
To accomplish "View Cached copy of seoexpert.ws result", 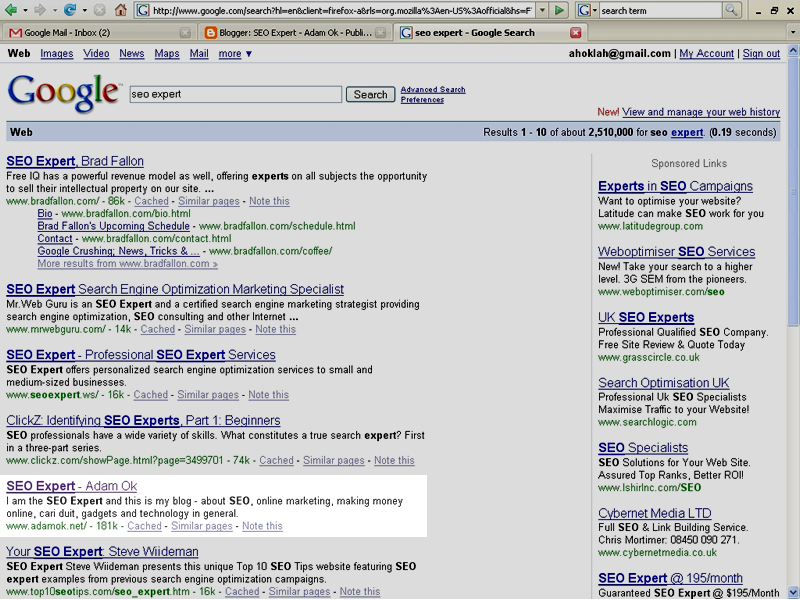I will pyautogui.click(x=151, y=395).
